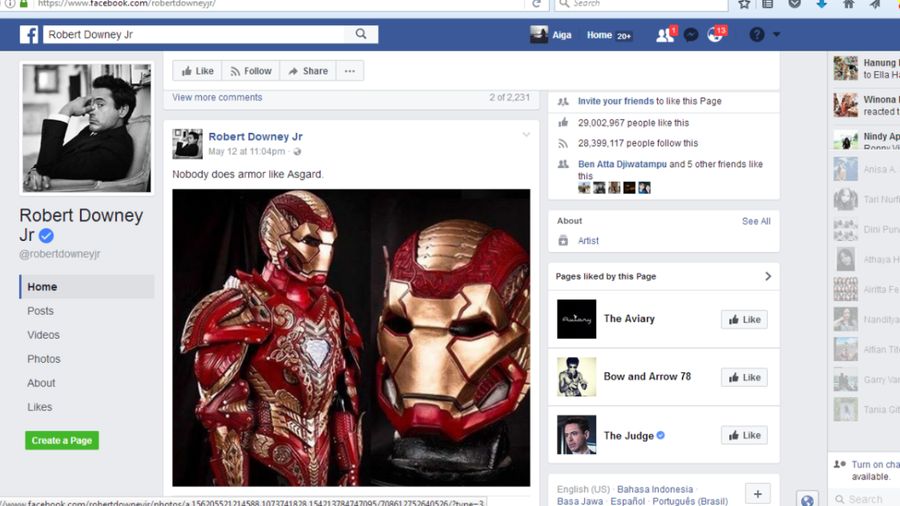Click the post author's small avatar
The image size is (900, 506).
point(187,144)
